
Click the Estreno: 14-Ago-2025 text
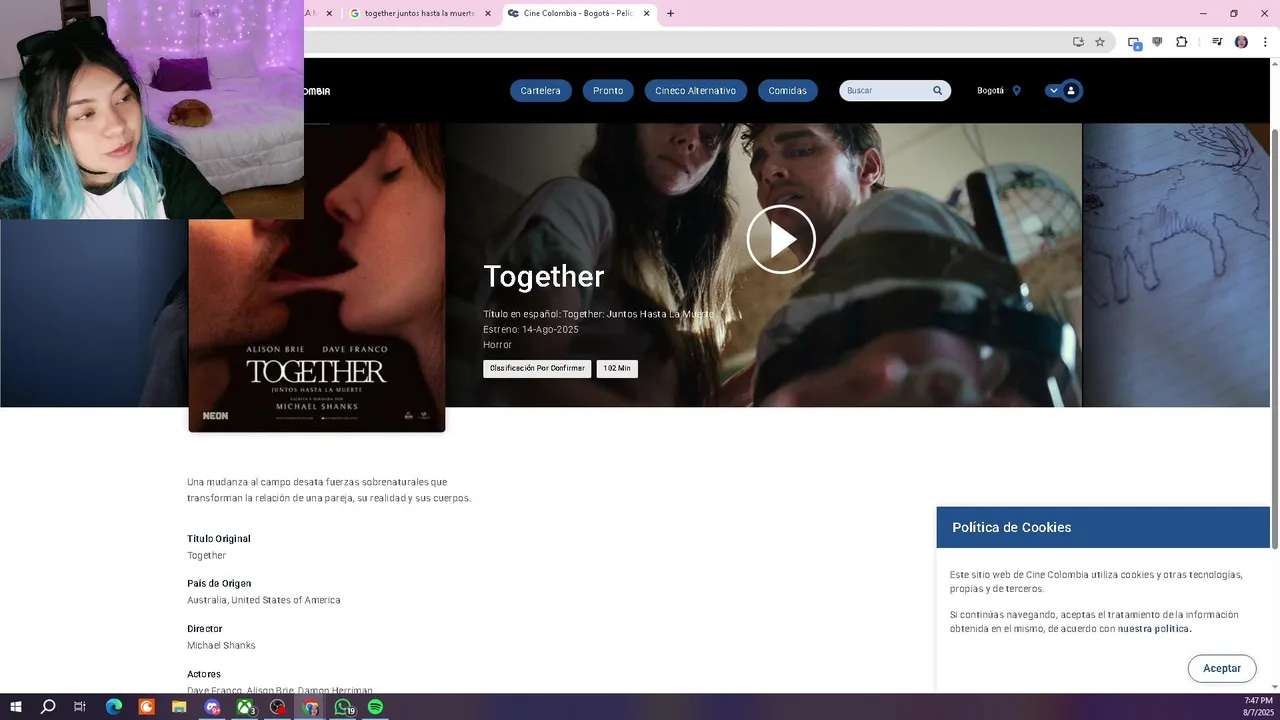pos(531,329)
